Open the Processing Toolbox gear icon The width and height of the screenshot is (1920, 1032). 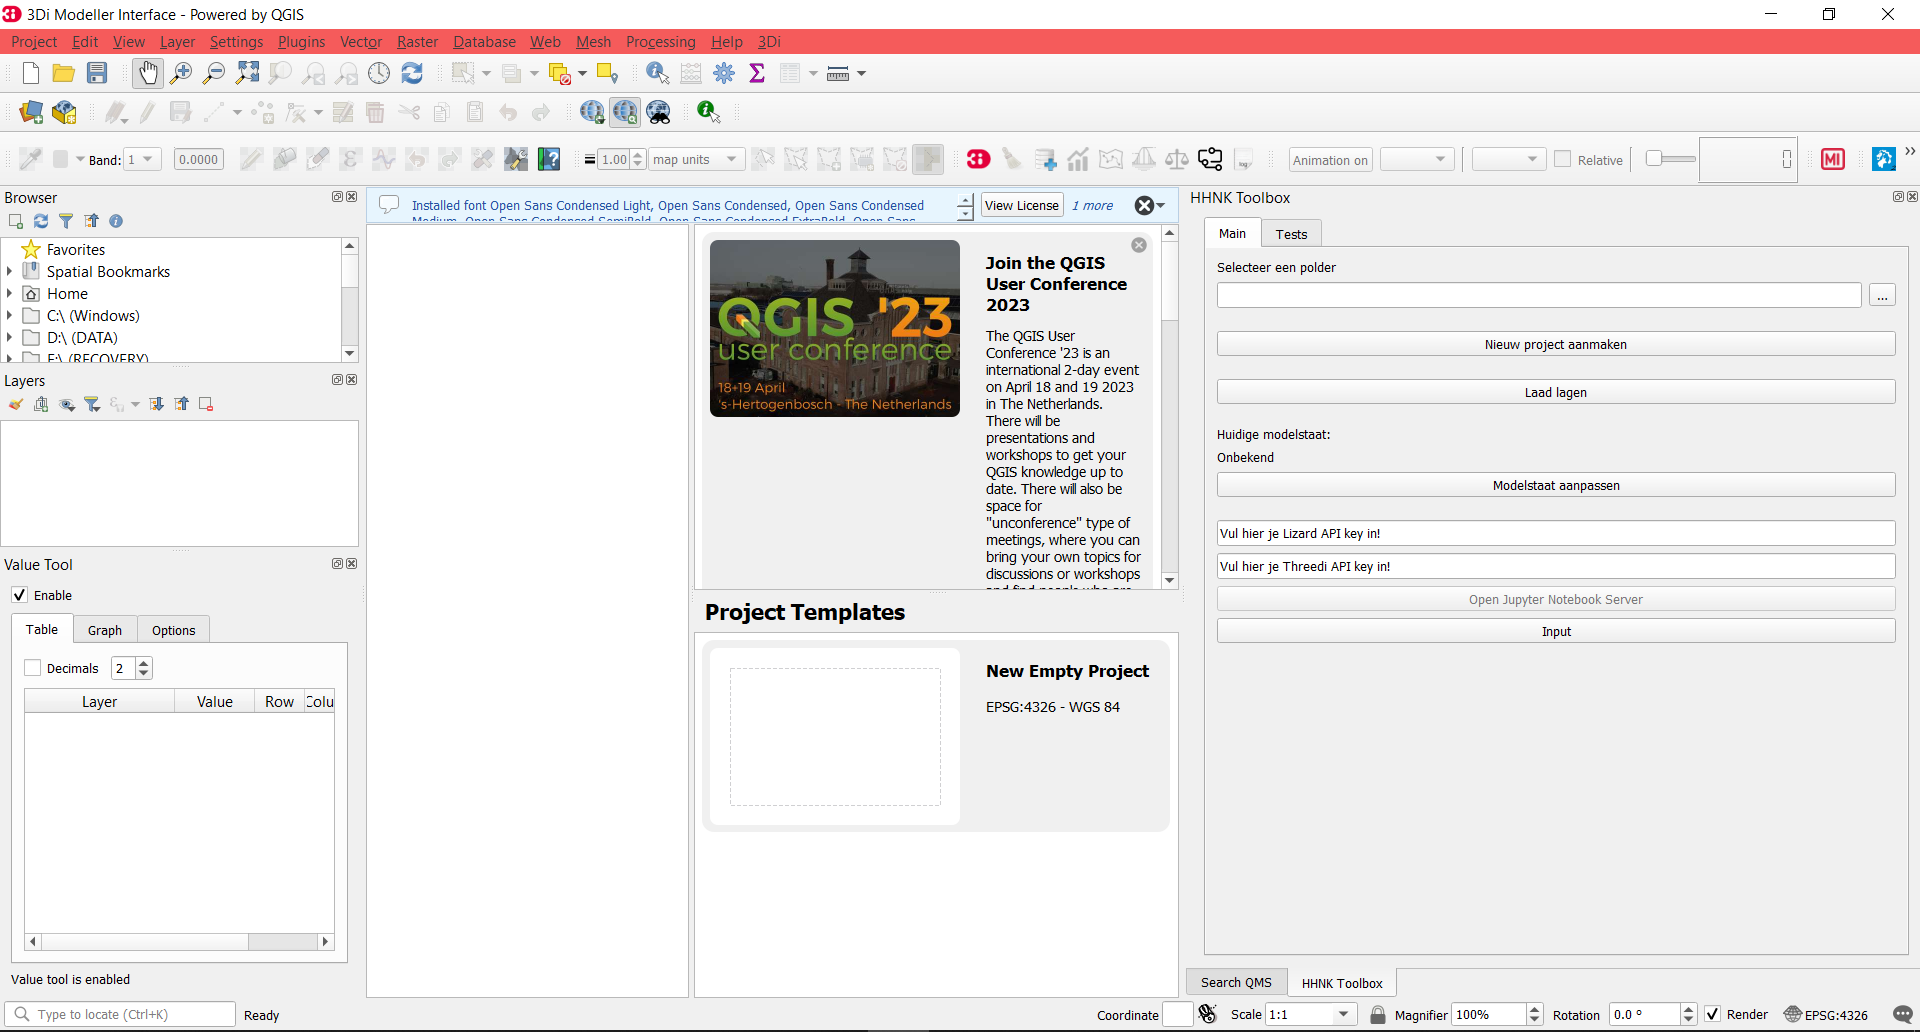click(724, 73)
